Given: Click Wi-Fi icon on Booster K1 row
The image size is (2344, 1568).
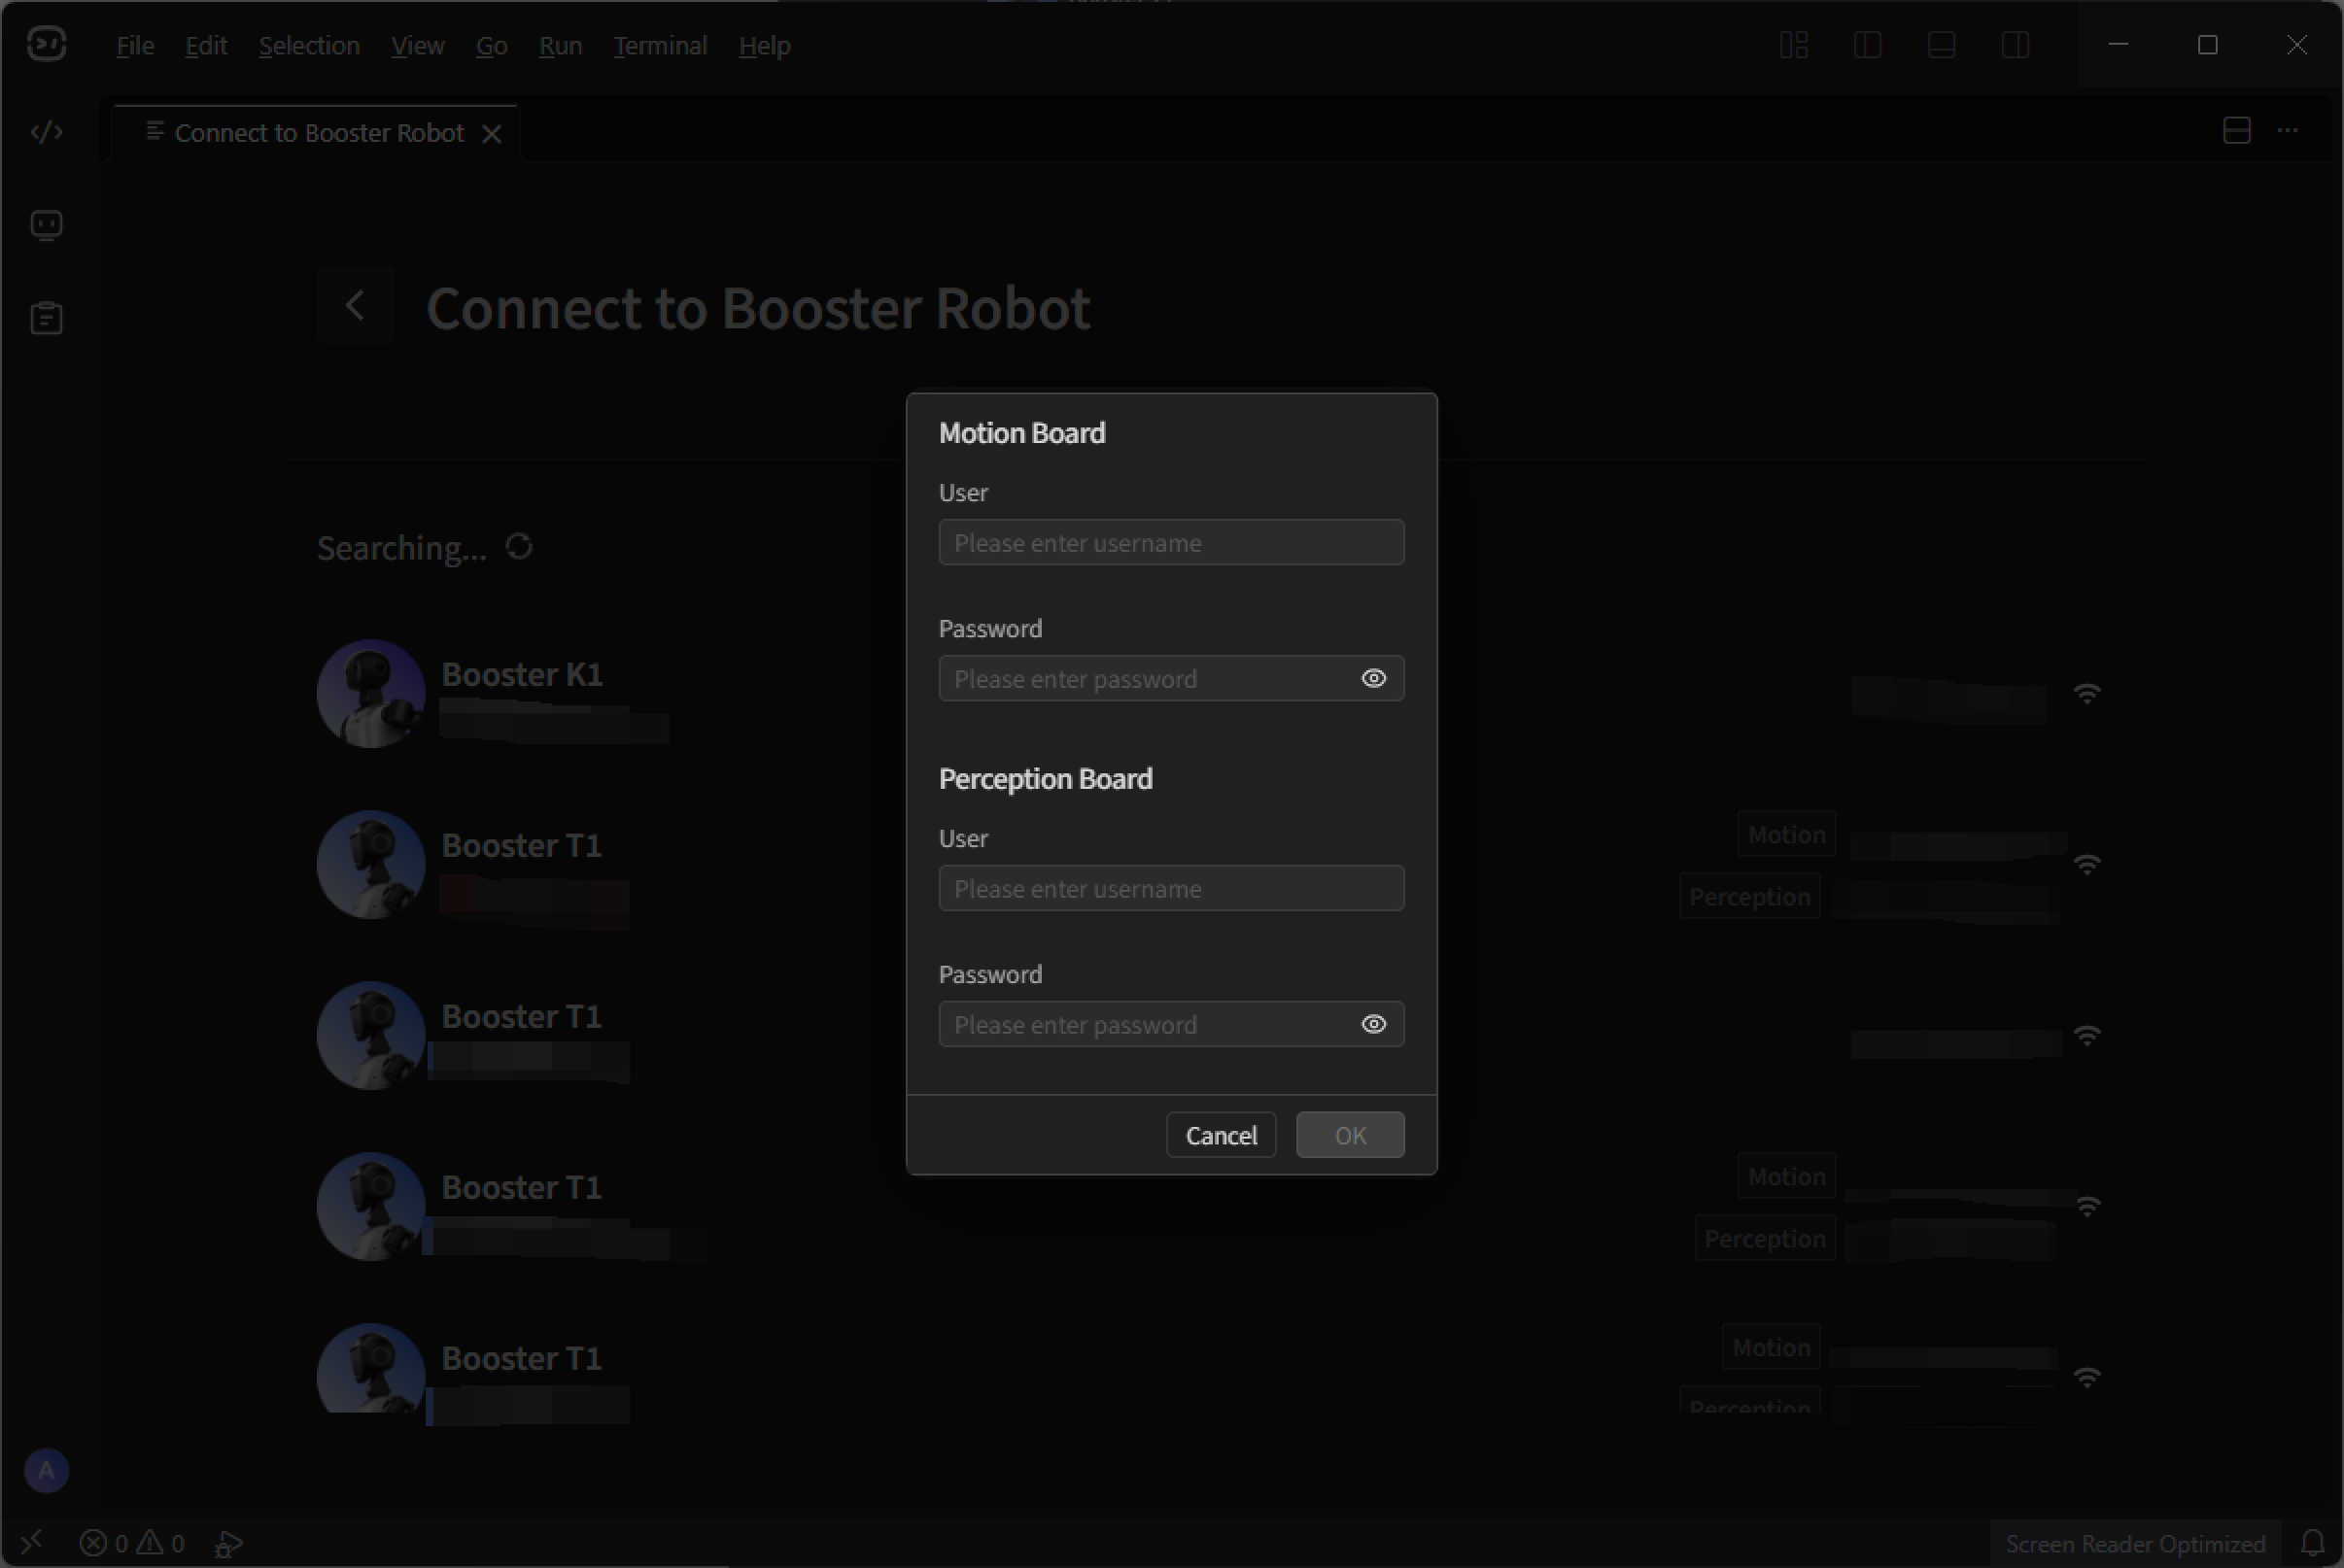Looking at the screenshot, I should pos(2087,693).
